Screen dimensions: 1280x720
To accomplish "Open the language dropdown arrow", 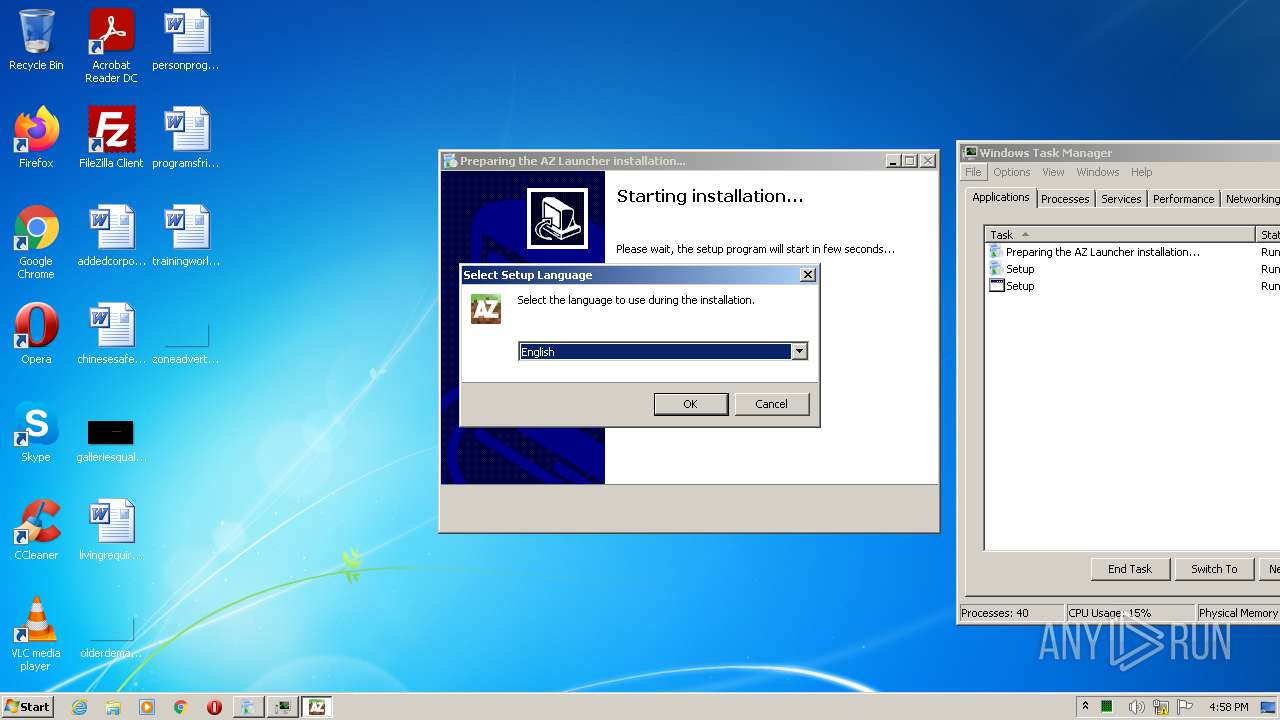I will coord(799,351).
